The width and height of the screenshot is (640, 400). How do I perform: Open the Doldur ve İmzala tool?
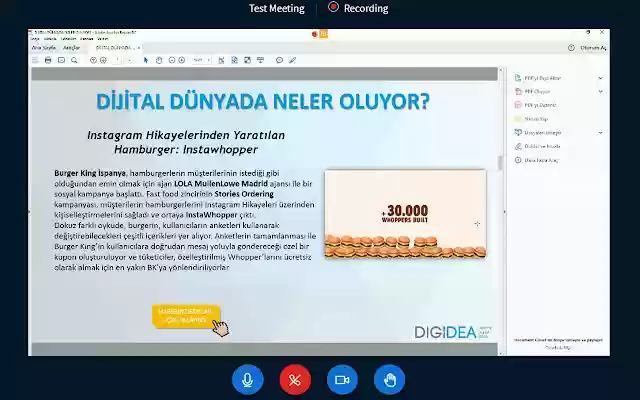538,146
